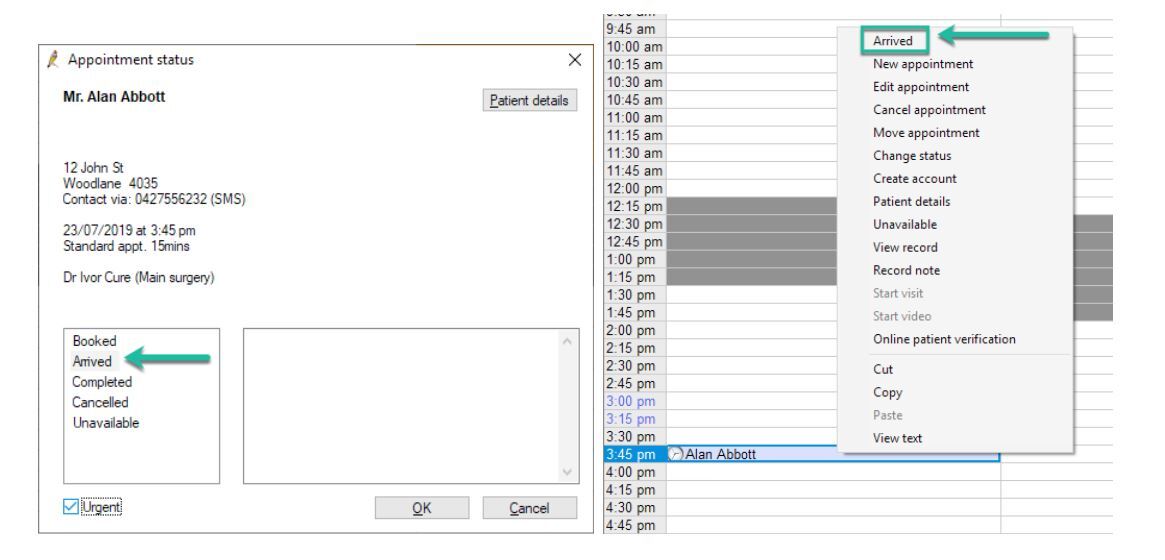The height and width of the screenshot is (560, 1165).
Task: Select New appointment in context menu
Action: [921, 64]
